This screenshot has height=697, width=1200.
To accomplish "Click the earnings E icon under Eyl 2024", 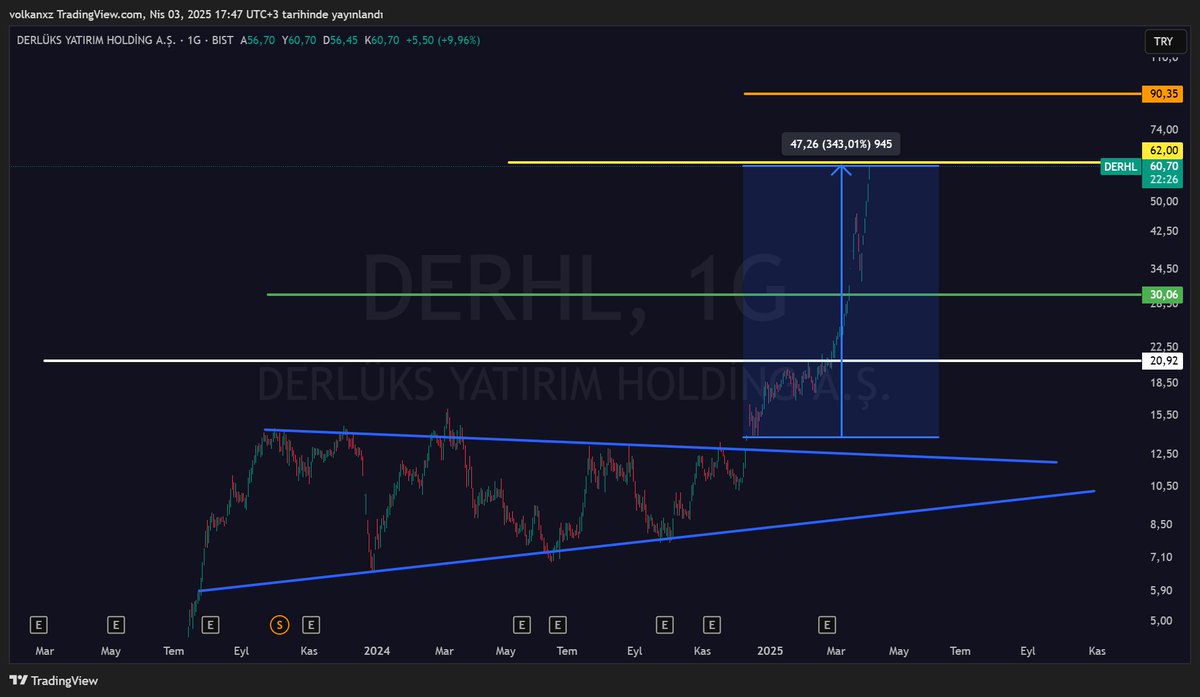I will pos(663,623).
